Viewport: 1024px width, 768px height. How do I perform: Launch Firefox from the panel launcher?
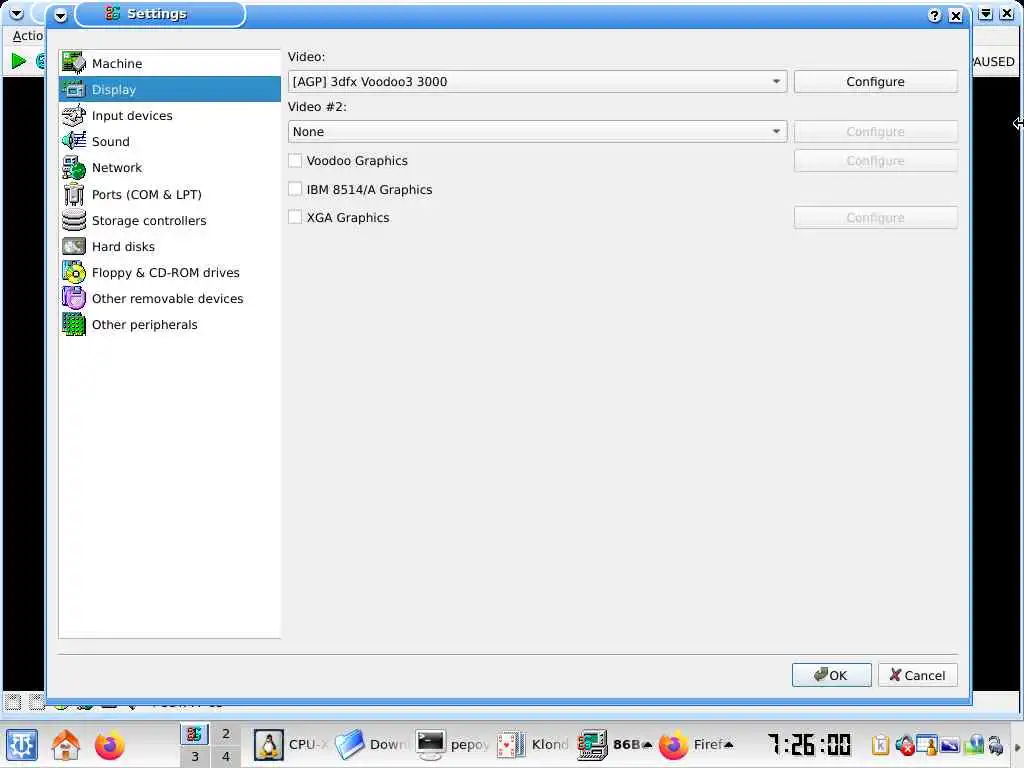[x=109, y=744]
